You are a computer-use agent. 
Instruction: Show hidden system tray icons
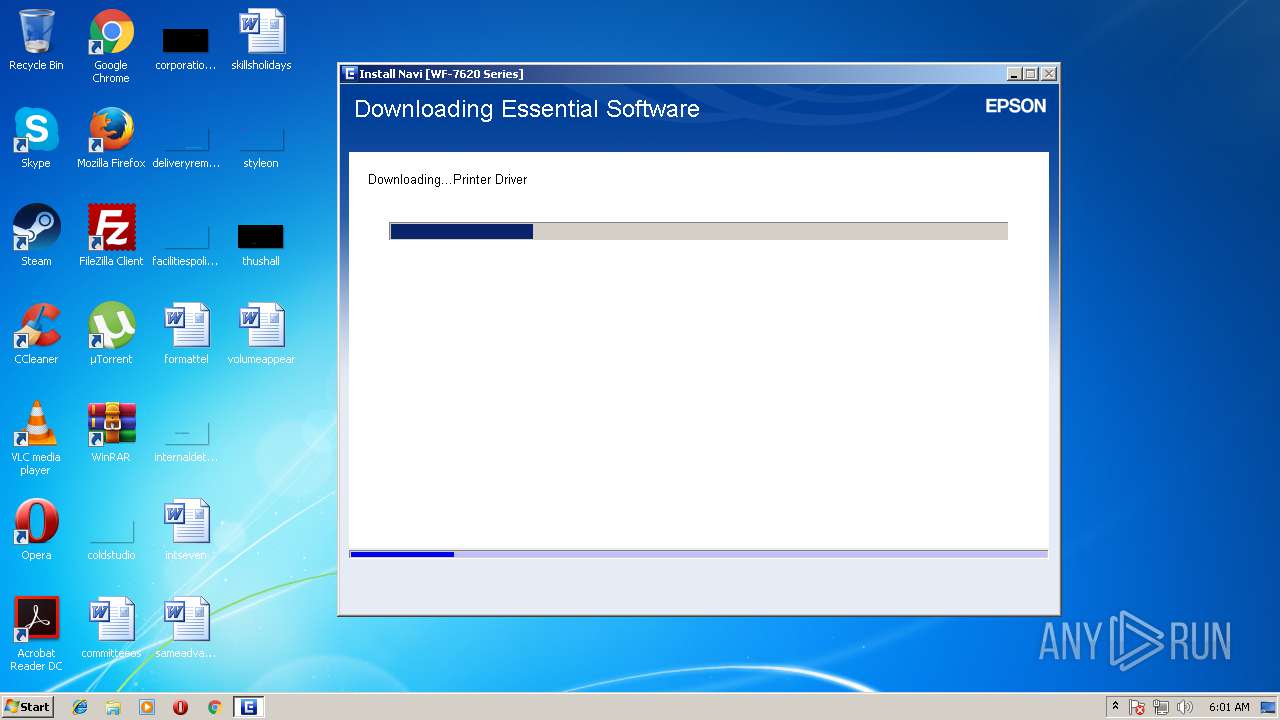[x=1115, y=707]
